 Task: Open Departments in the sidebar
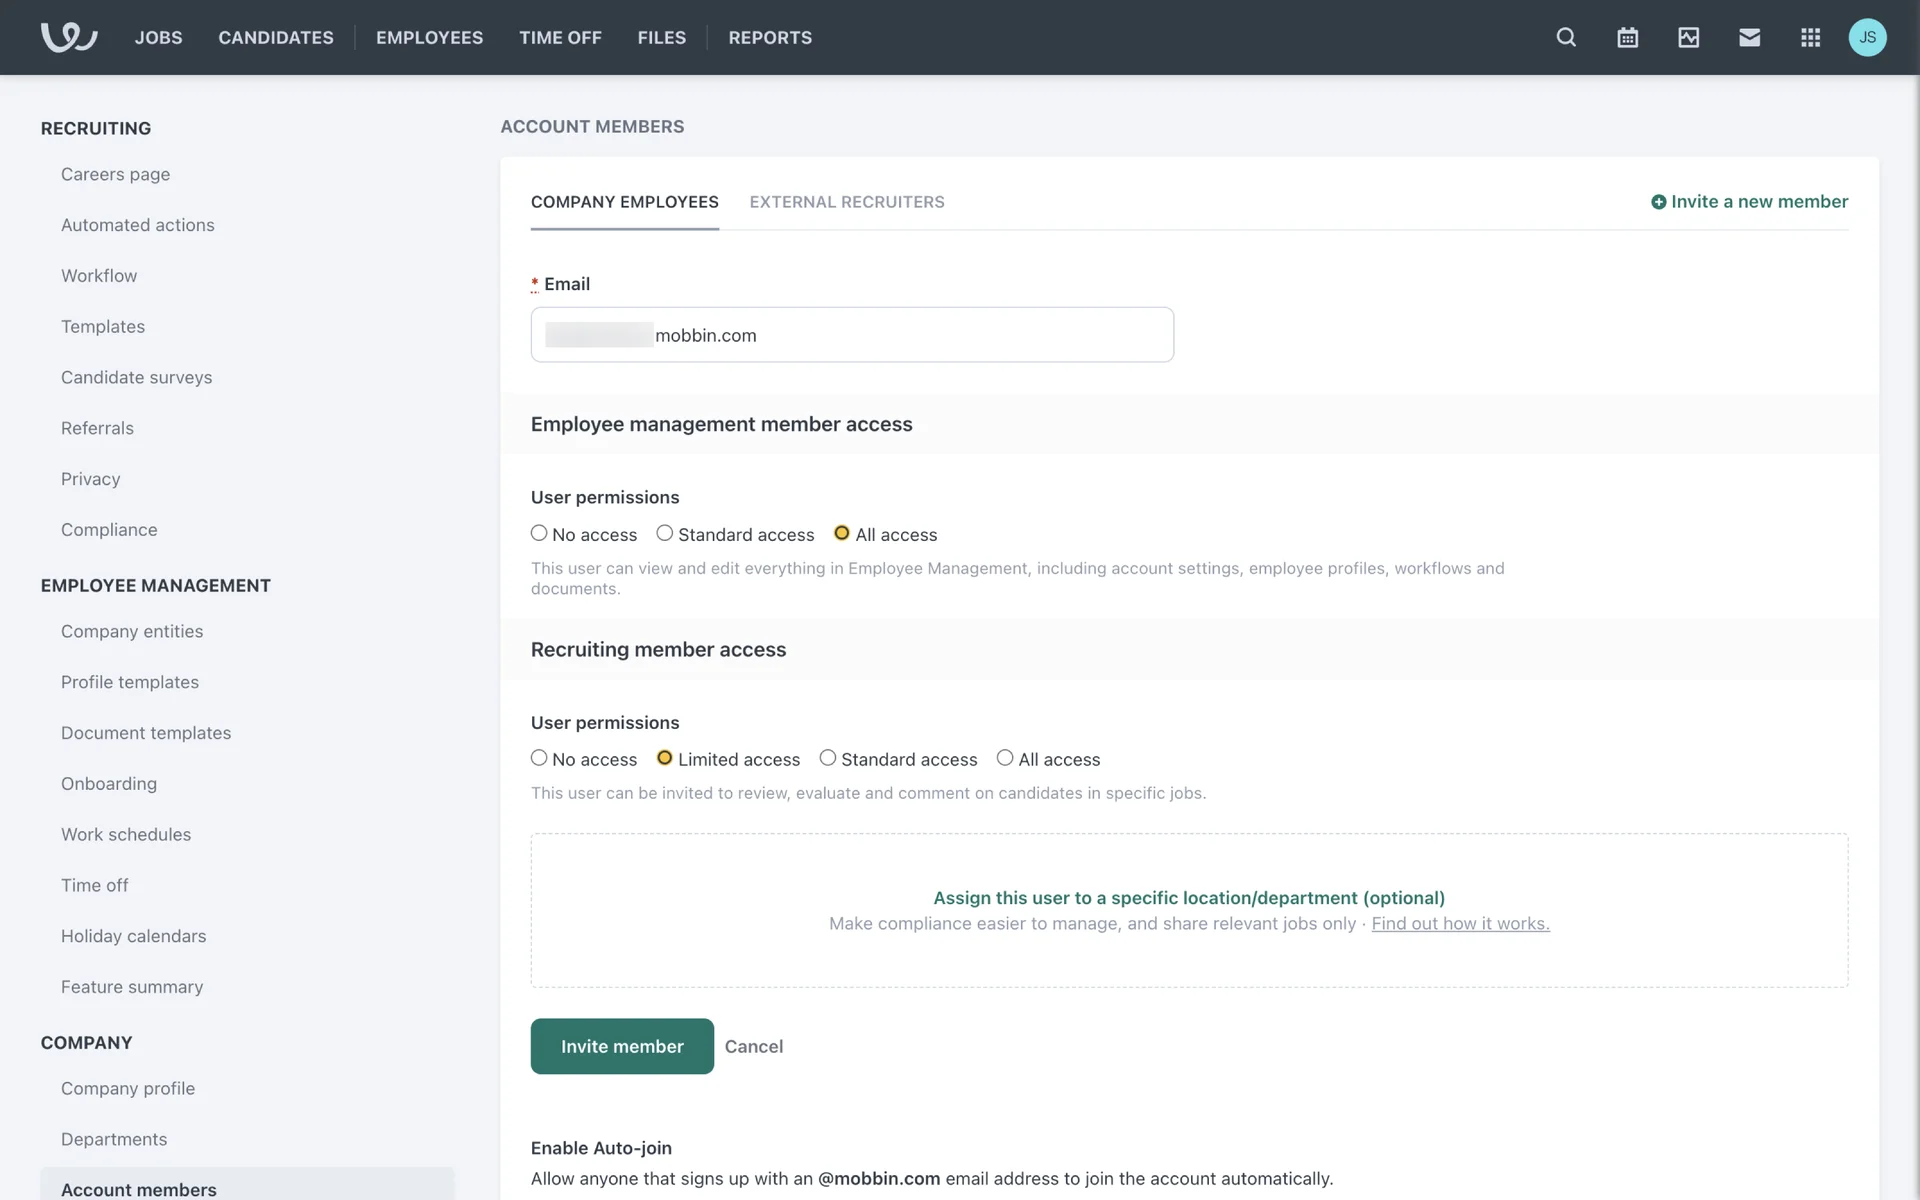[x=114, y=1139]
